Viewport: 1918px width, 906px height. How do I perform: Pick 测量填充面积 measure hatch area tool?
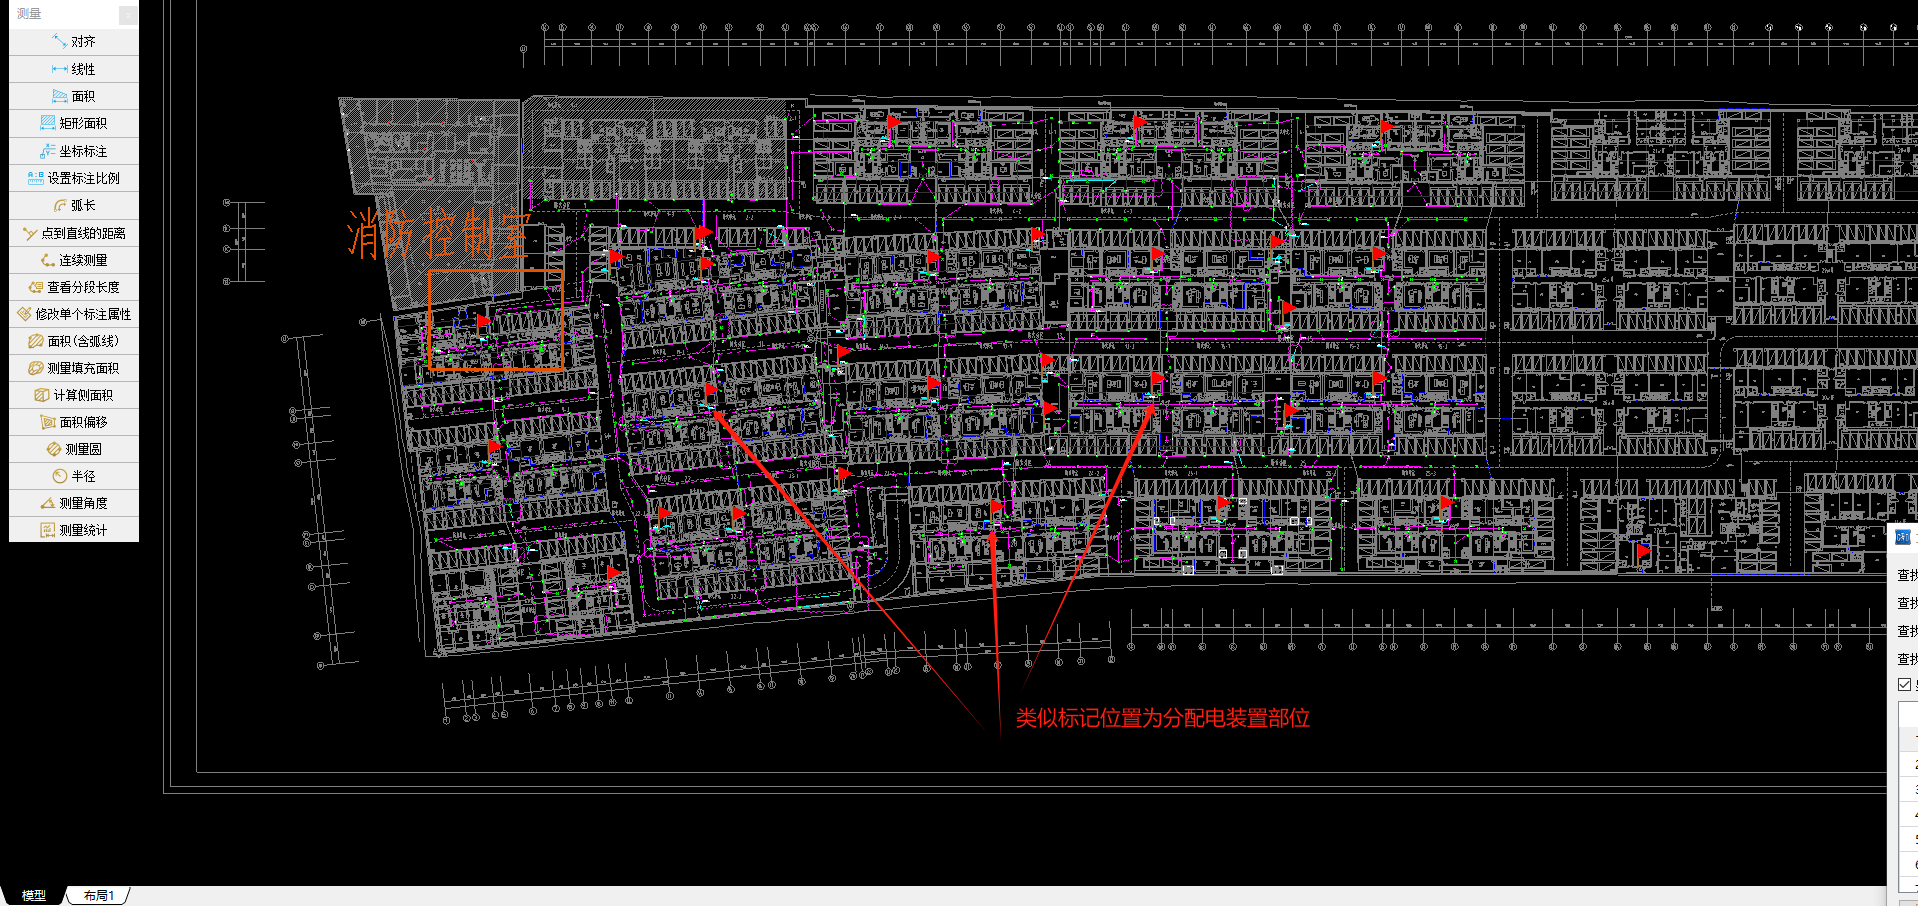[74, 368]
